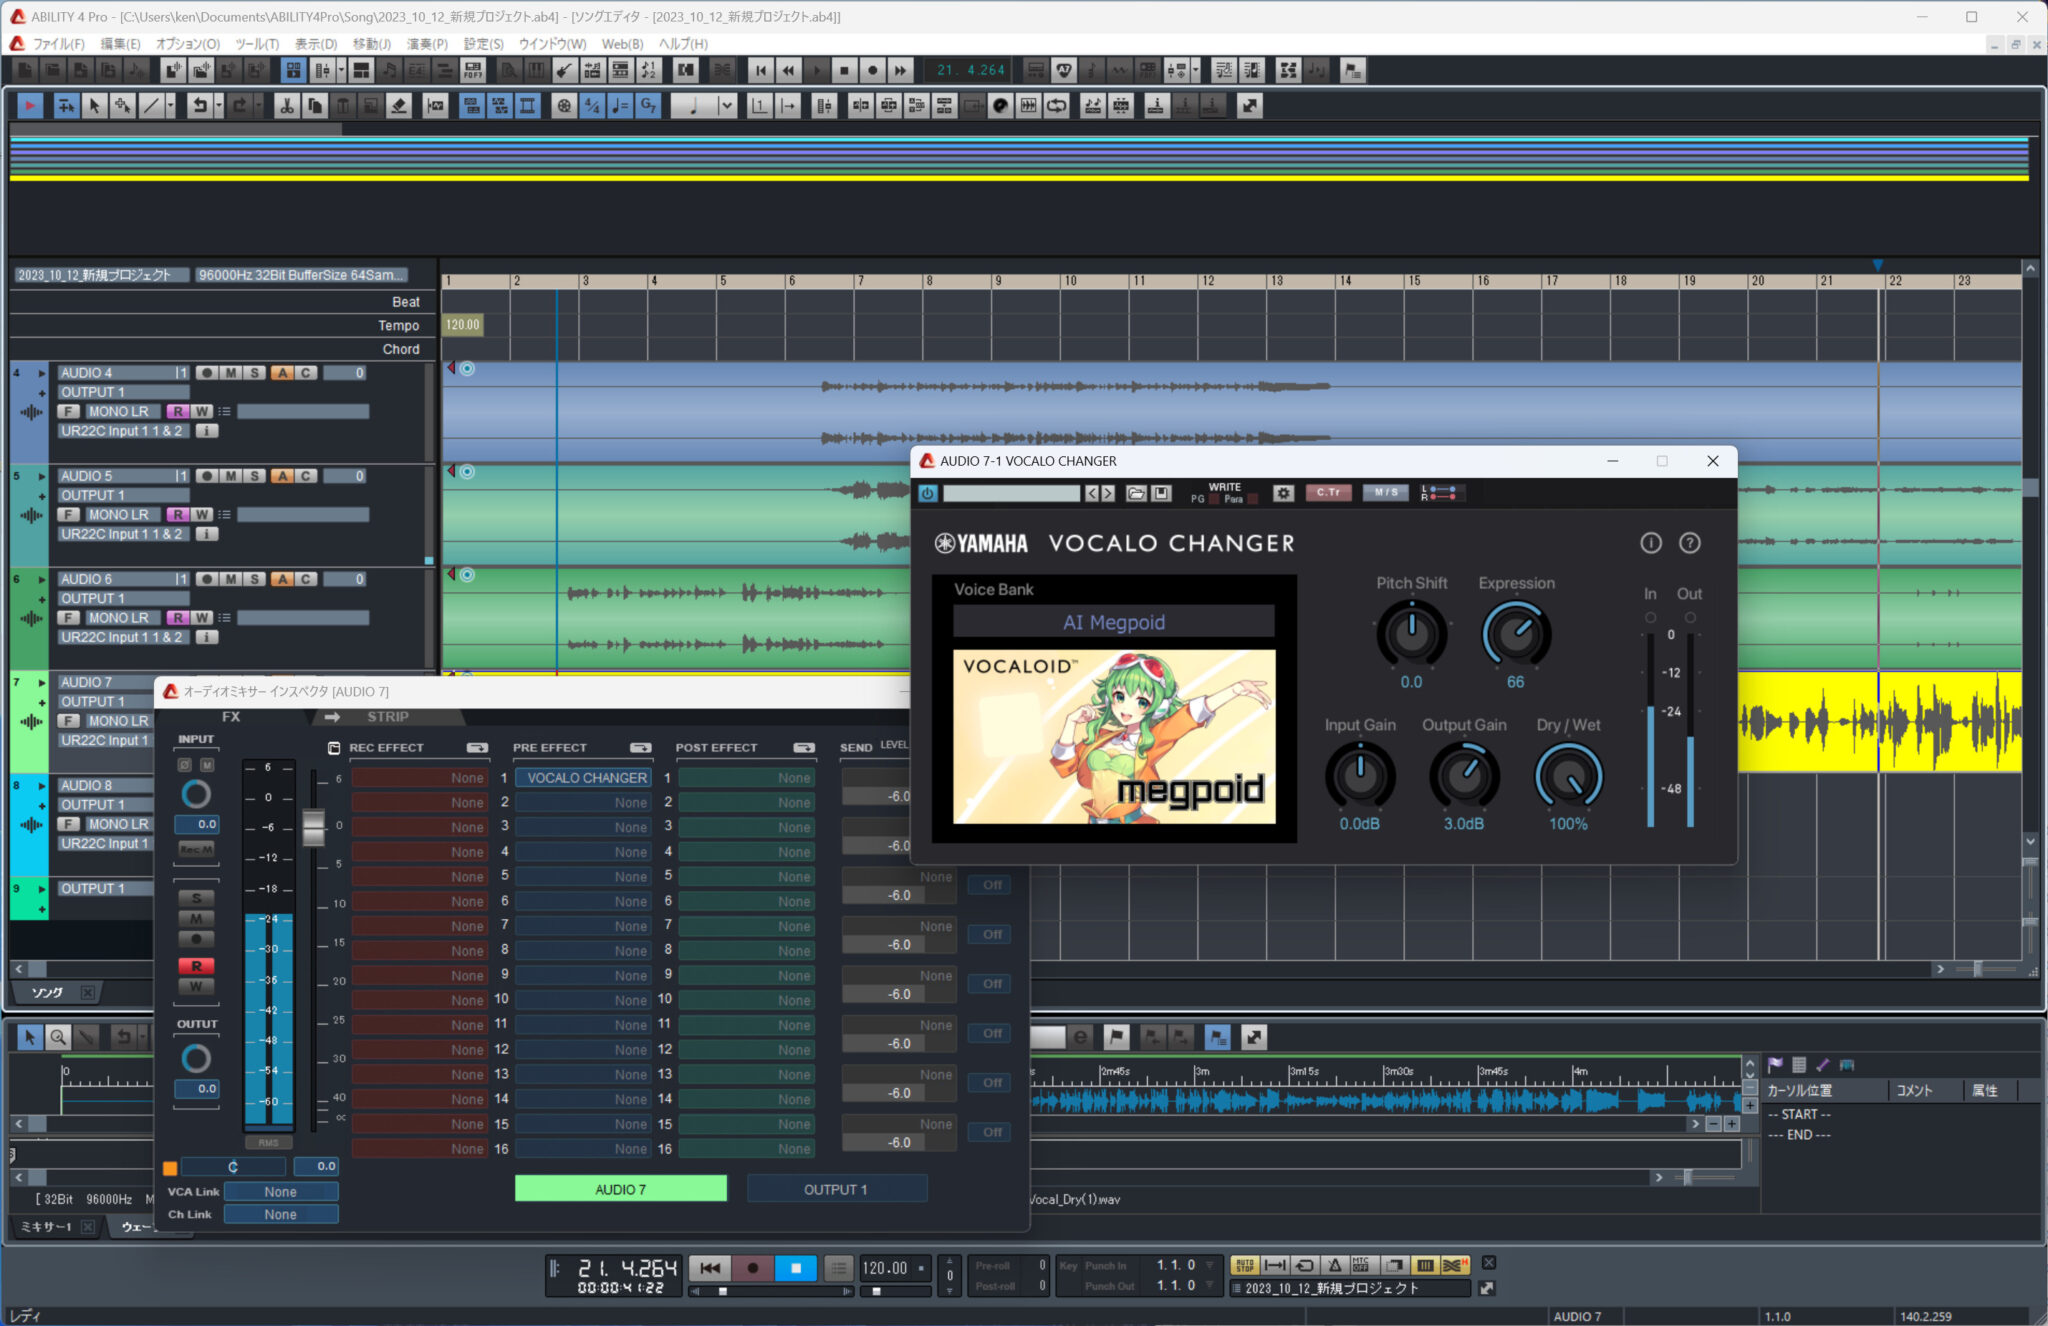This screenshot has height=1326, width=2048.
Task: Toggle the Vocalo Changer power button
Action: [927, 493]
